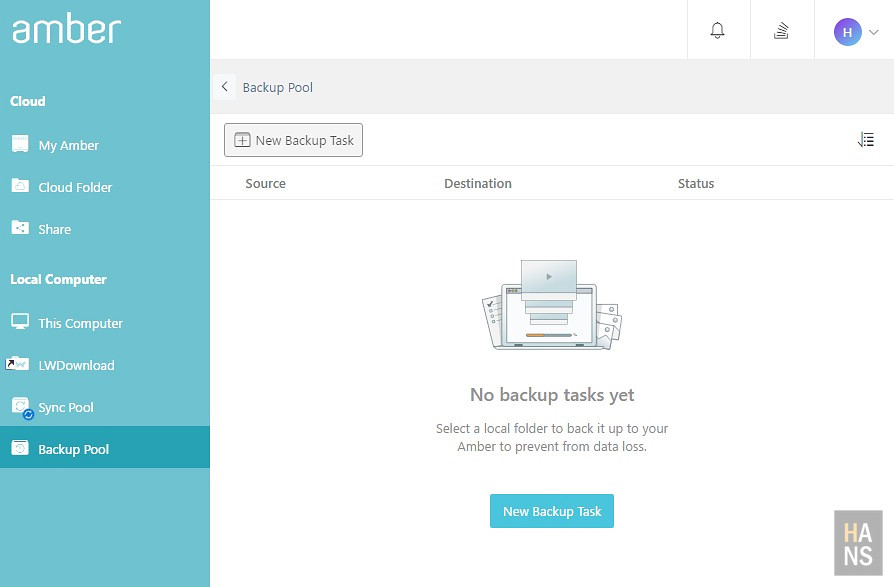Screen dimensions: 894x587
Task: Open the notifications bell icon
Action: click(717, 30)
